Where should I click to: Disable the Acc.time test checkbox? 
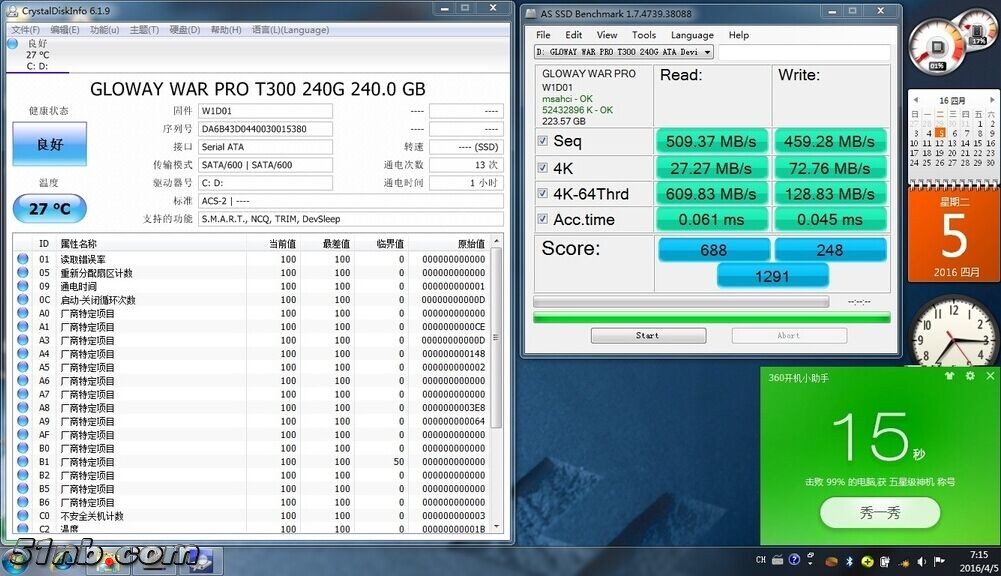tap(543, 220)
